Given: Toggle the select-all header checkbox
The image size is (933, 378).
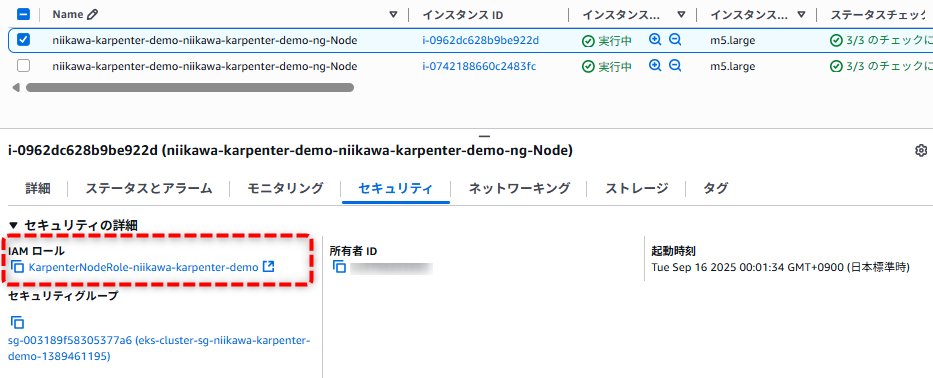Looking at the screenshot, I should tap(23, 14).
